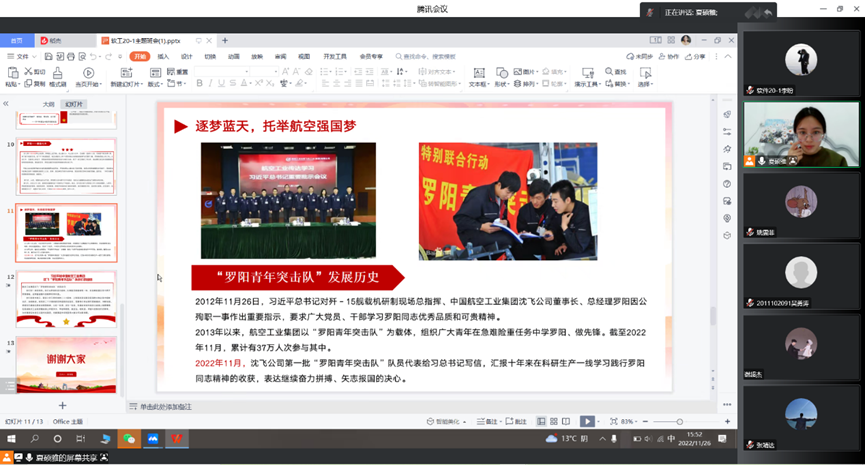Click the 分享 share button
Image resolution: width=865 pixels, height=465 pixels.
[696, 57]
